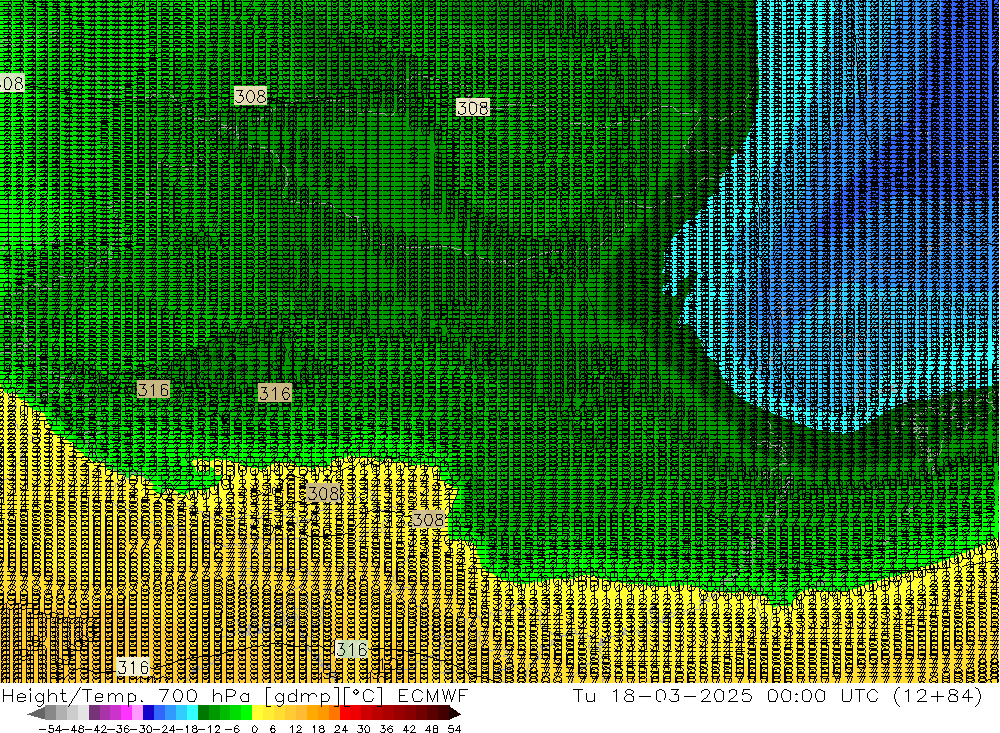Click the '12' legend value
The image size is (1000, 733).
click(x=295, y=729)
